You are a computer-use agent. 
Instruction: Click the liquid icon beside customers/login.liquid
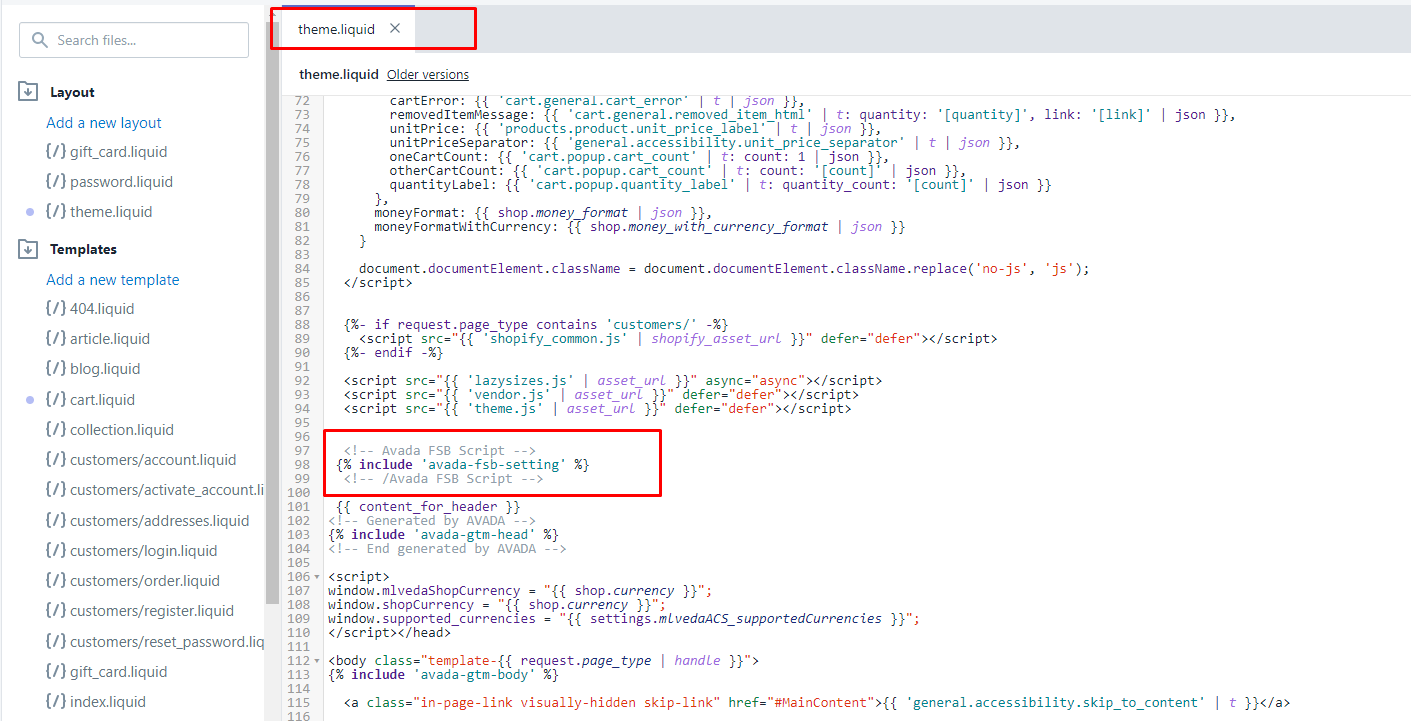[56, 551]
